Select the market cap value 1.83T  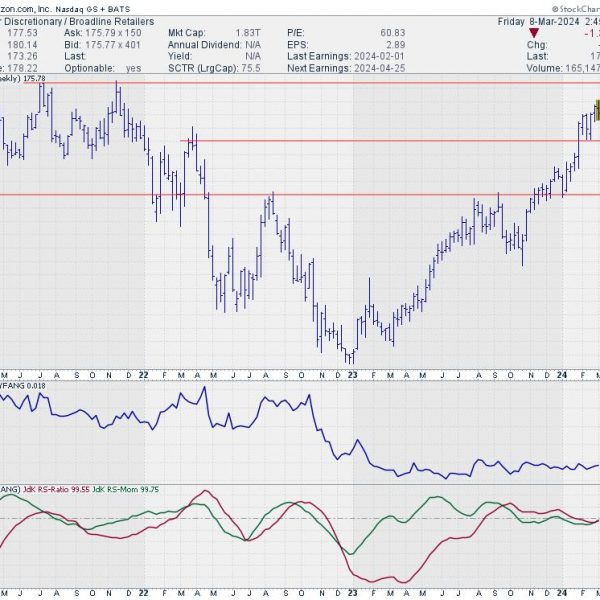[x=248, y=33]
